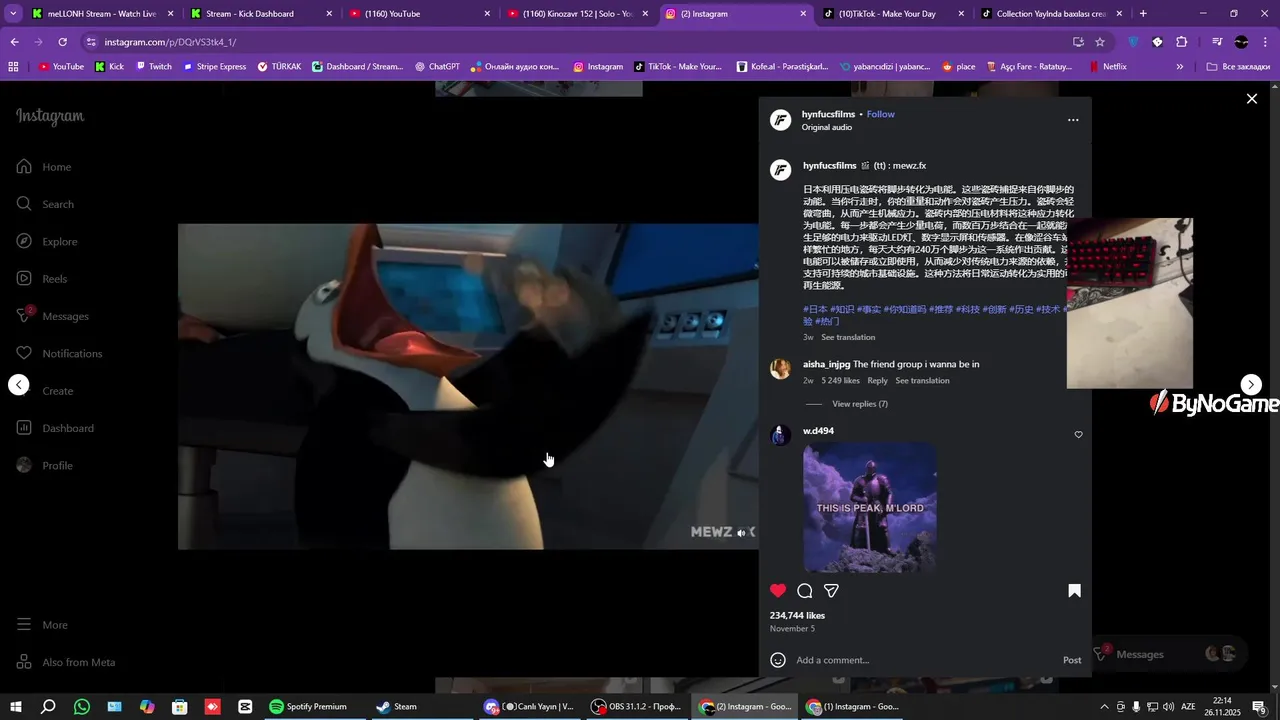Open the Netflix bookmark
The width and height of the screenshot is (1280, 720).
[1107, 67]
